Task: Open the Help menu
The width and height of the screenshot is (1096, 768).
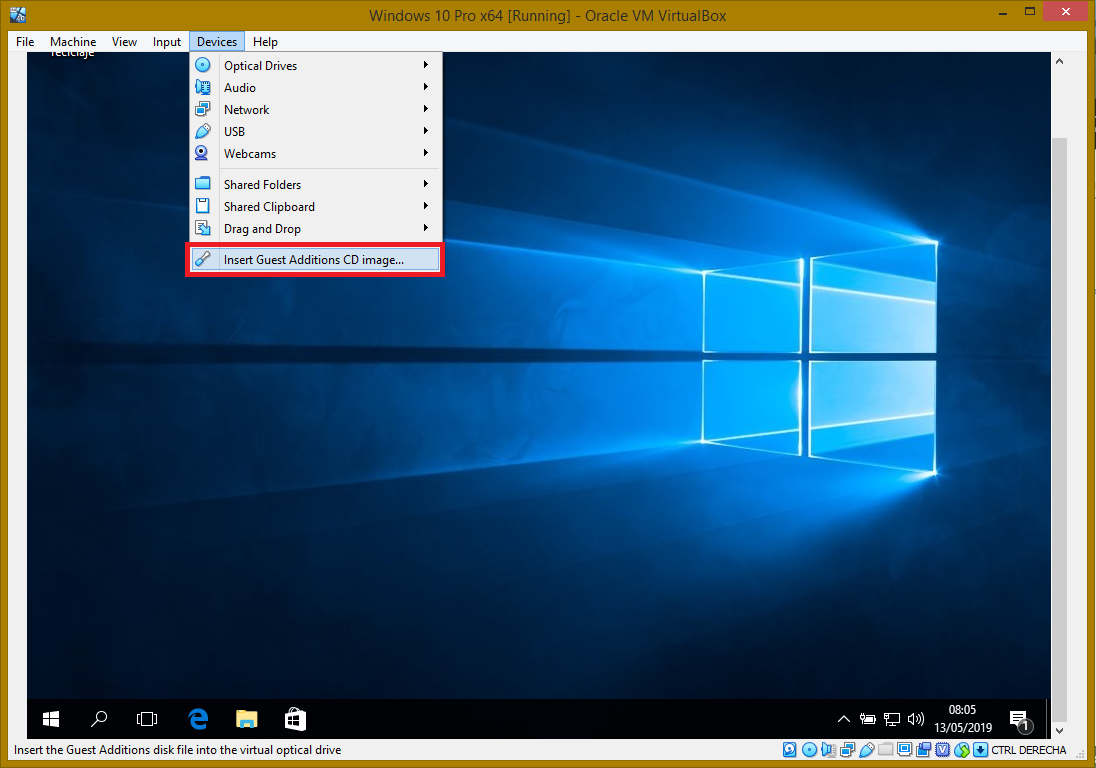Action: point(265,42)
